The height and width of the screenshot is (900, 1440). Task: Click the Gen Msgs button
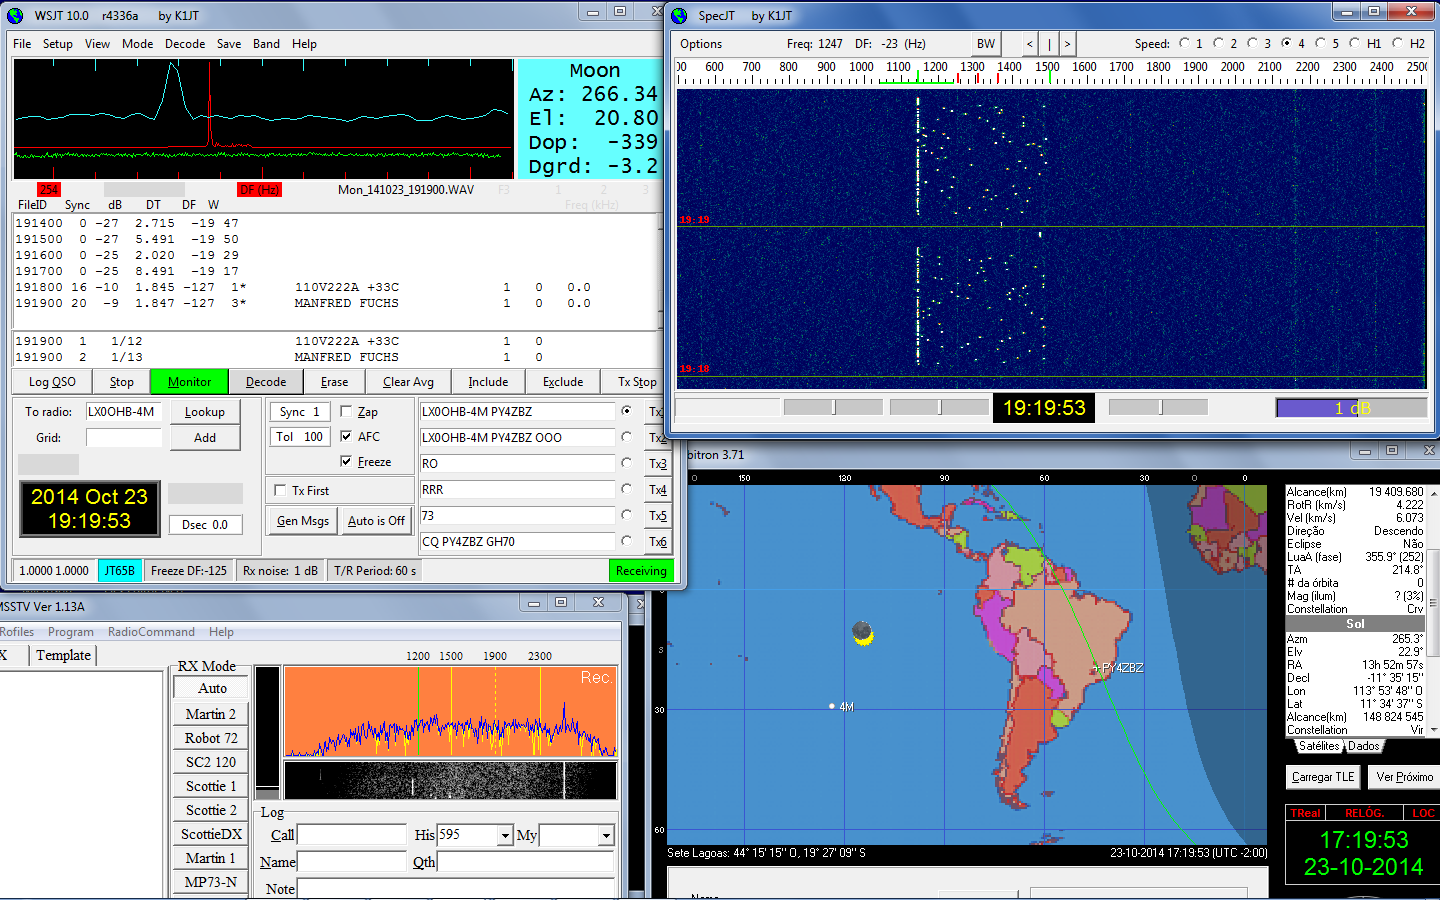pyautogui.click(x=303, y=521)
